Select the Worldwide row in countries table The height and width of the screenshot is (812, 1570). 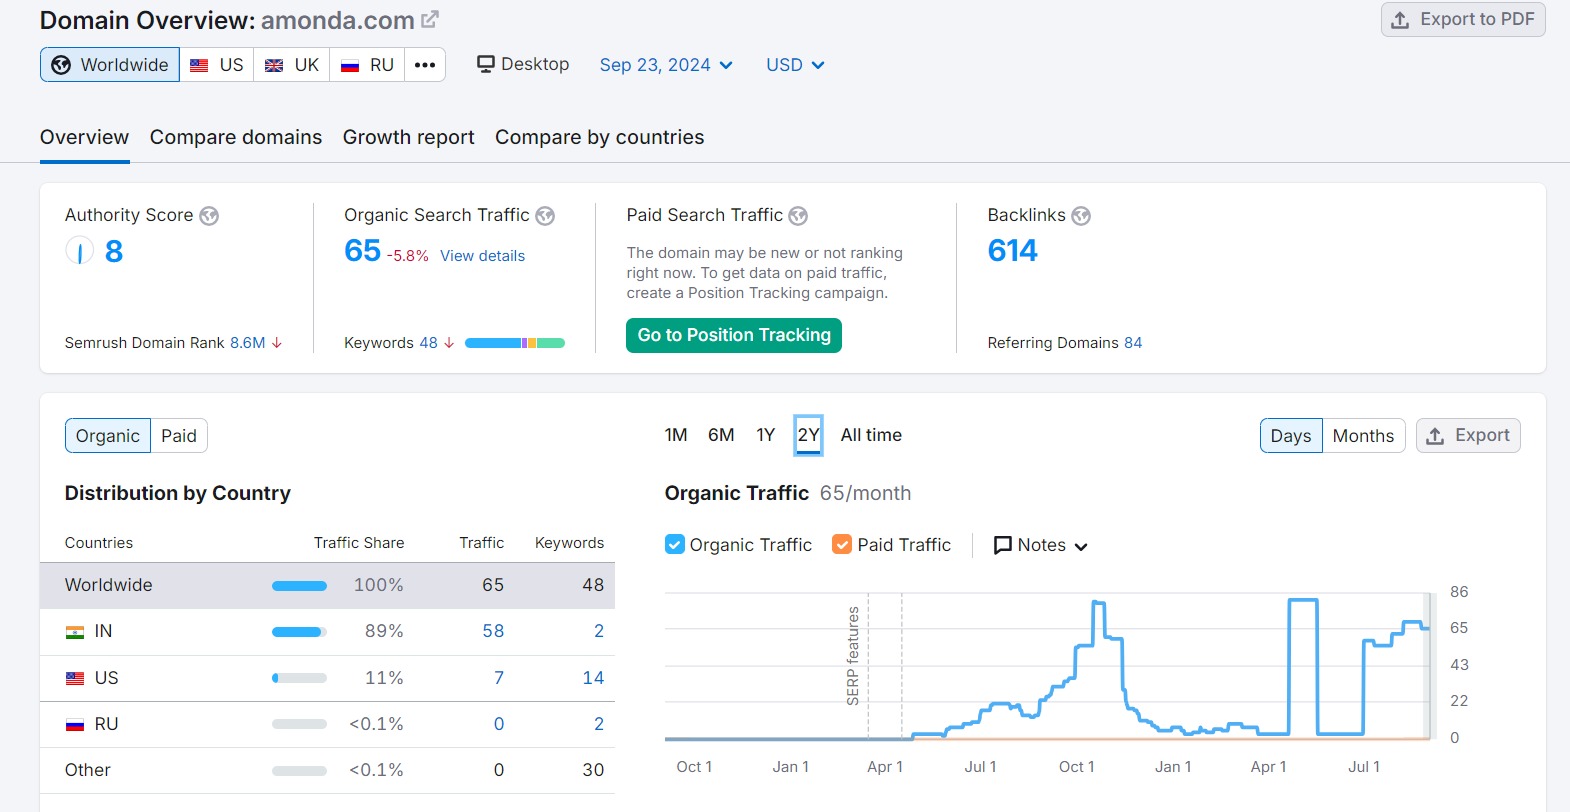327,585
